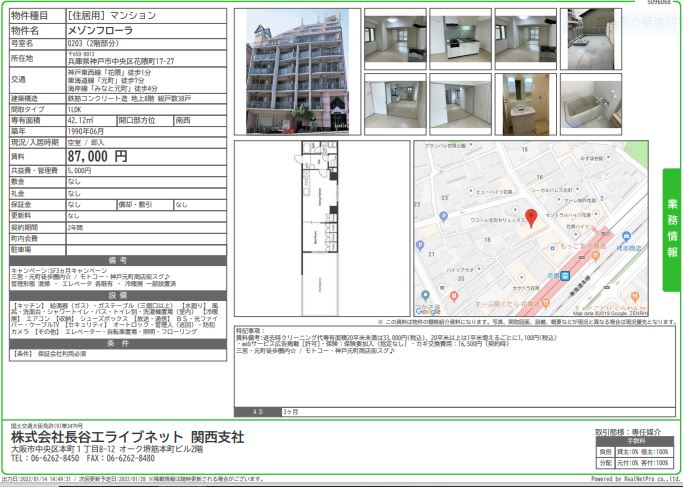Click the occupancy status 空室 / 即入
This screenshot has width=683, height=487.
click(x=86, y=142)
